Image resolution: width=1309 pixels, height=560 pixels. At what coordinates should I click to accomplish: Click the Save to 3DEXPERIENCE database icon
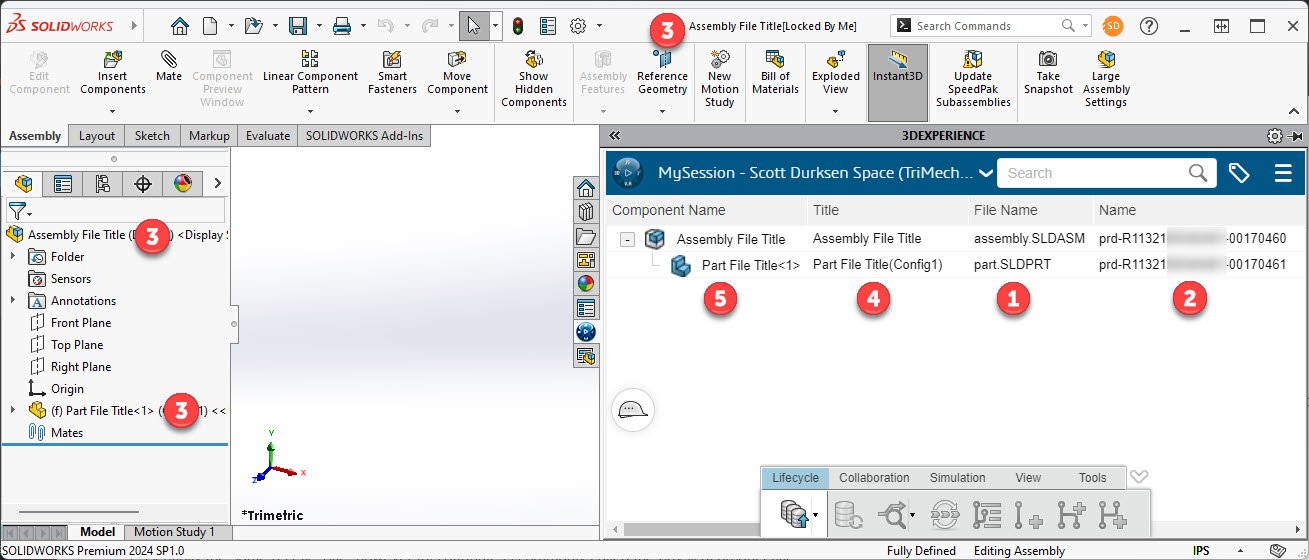tap(795, 514)
